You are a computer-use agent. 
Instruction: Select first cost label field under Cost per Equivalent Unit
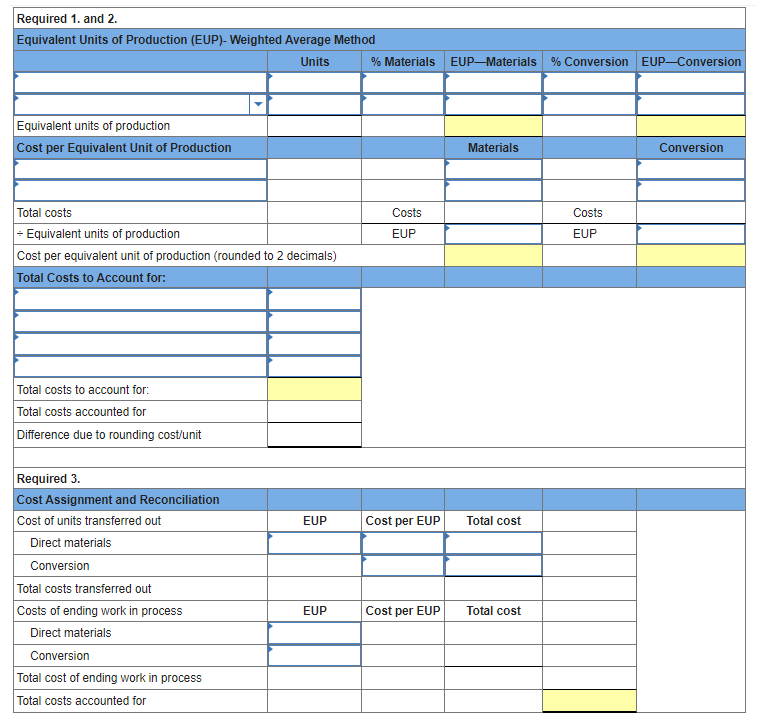(x=140, y=169)
